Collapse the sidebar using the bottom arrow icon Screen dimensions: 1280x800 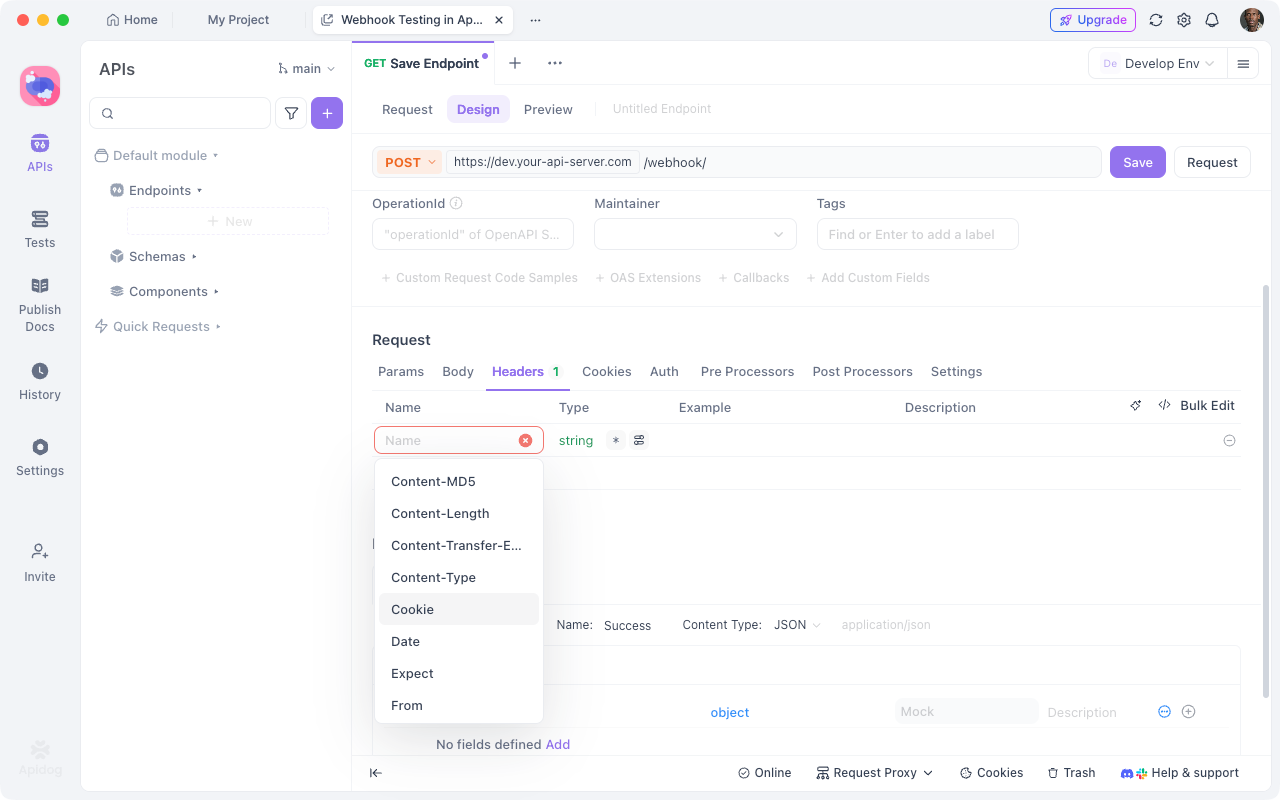[376, 773]
